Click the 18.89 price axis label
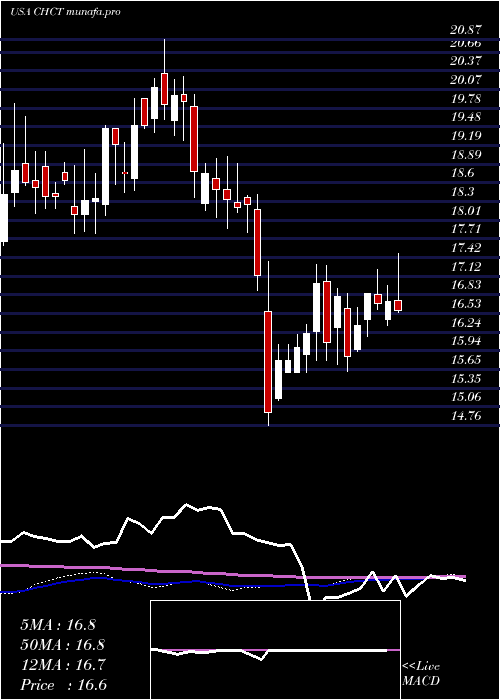The width and height of the screenshot is (500, 700). pyautogui.click(x=466, y=154)
